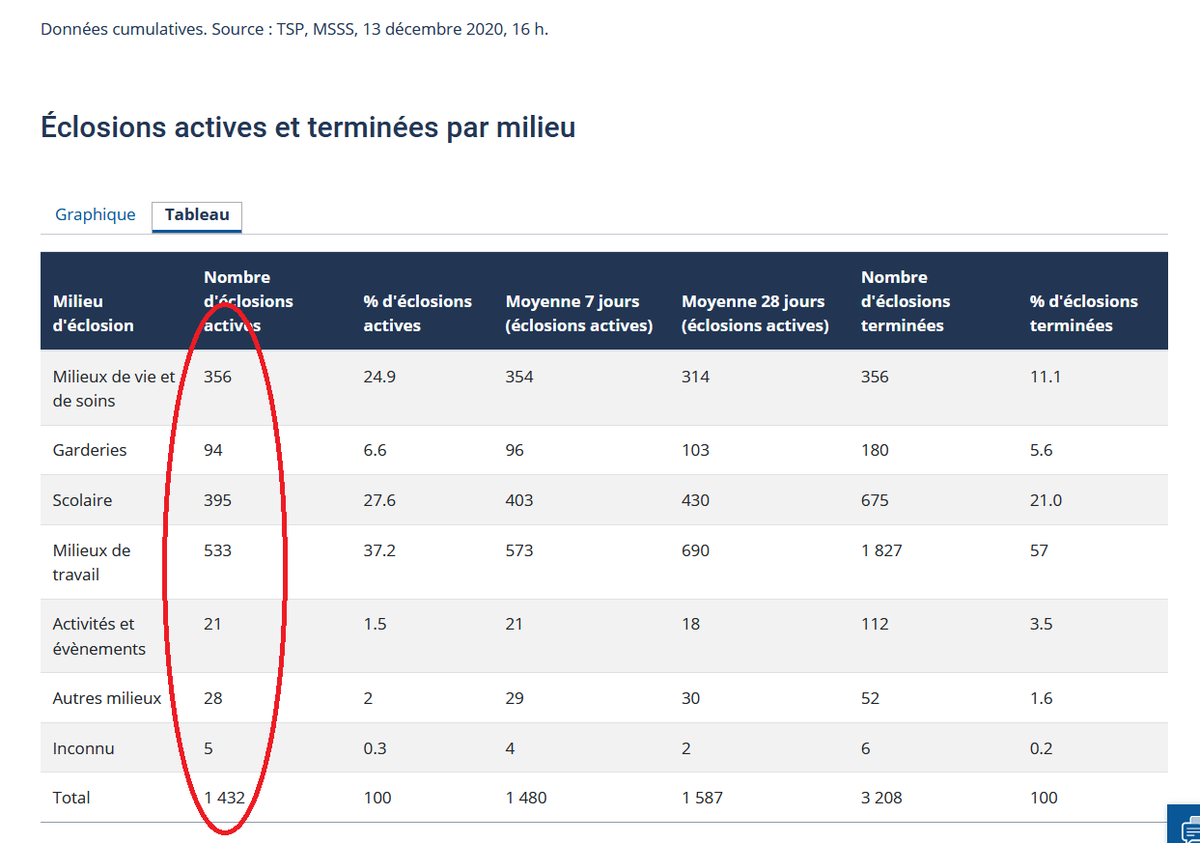Switch to the Graphique tab
The height and width of the screenshot is (843, 1200).
coord(95,214)
